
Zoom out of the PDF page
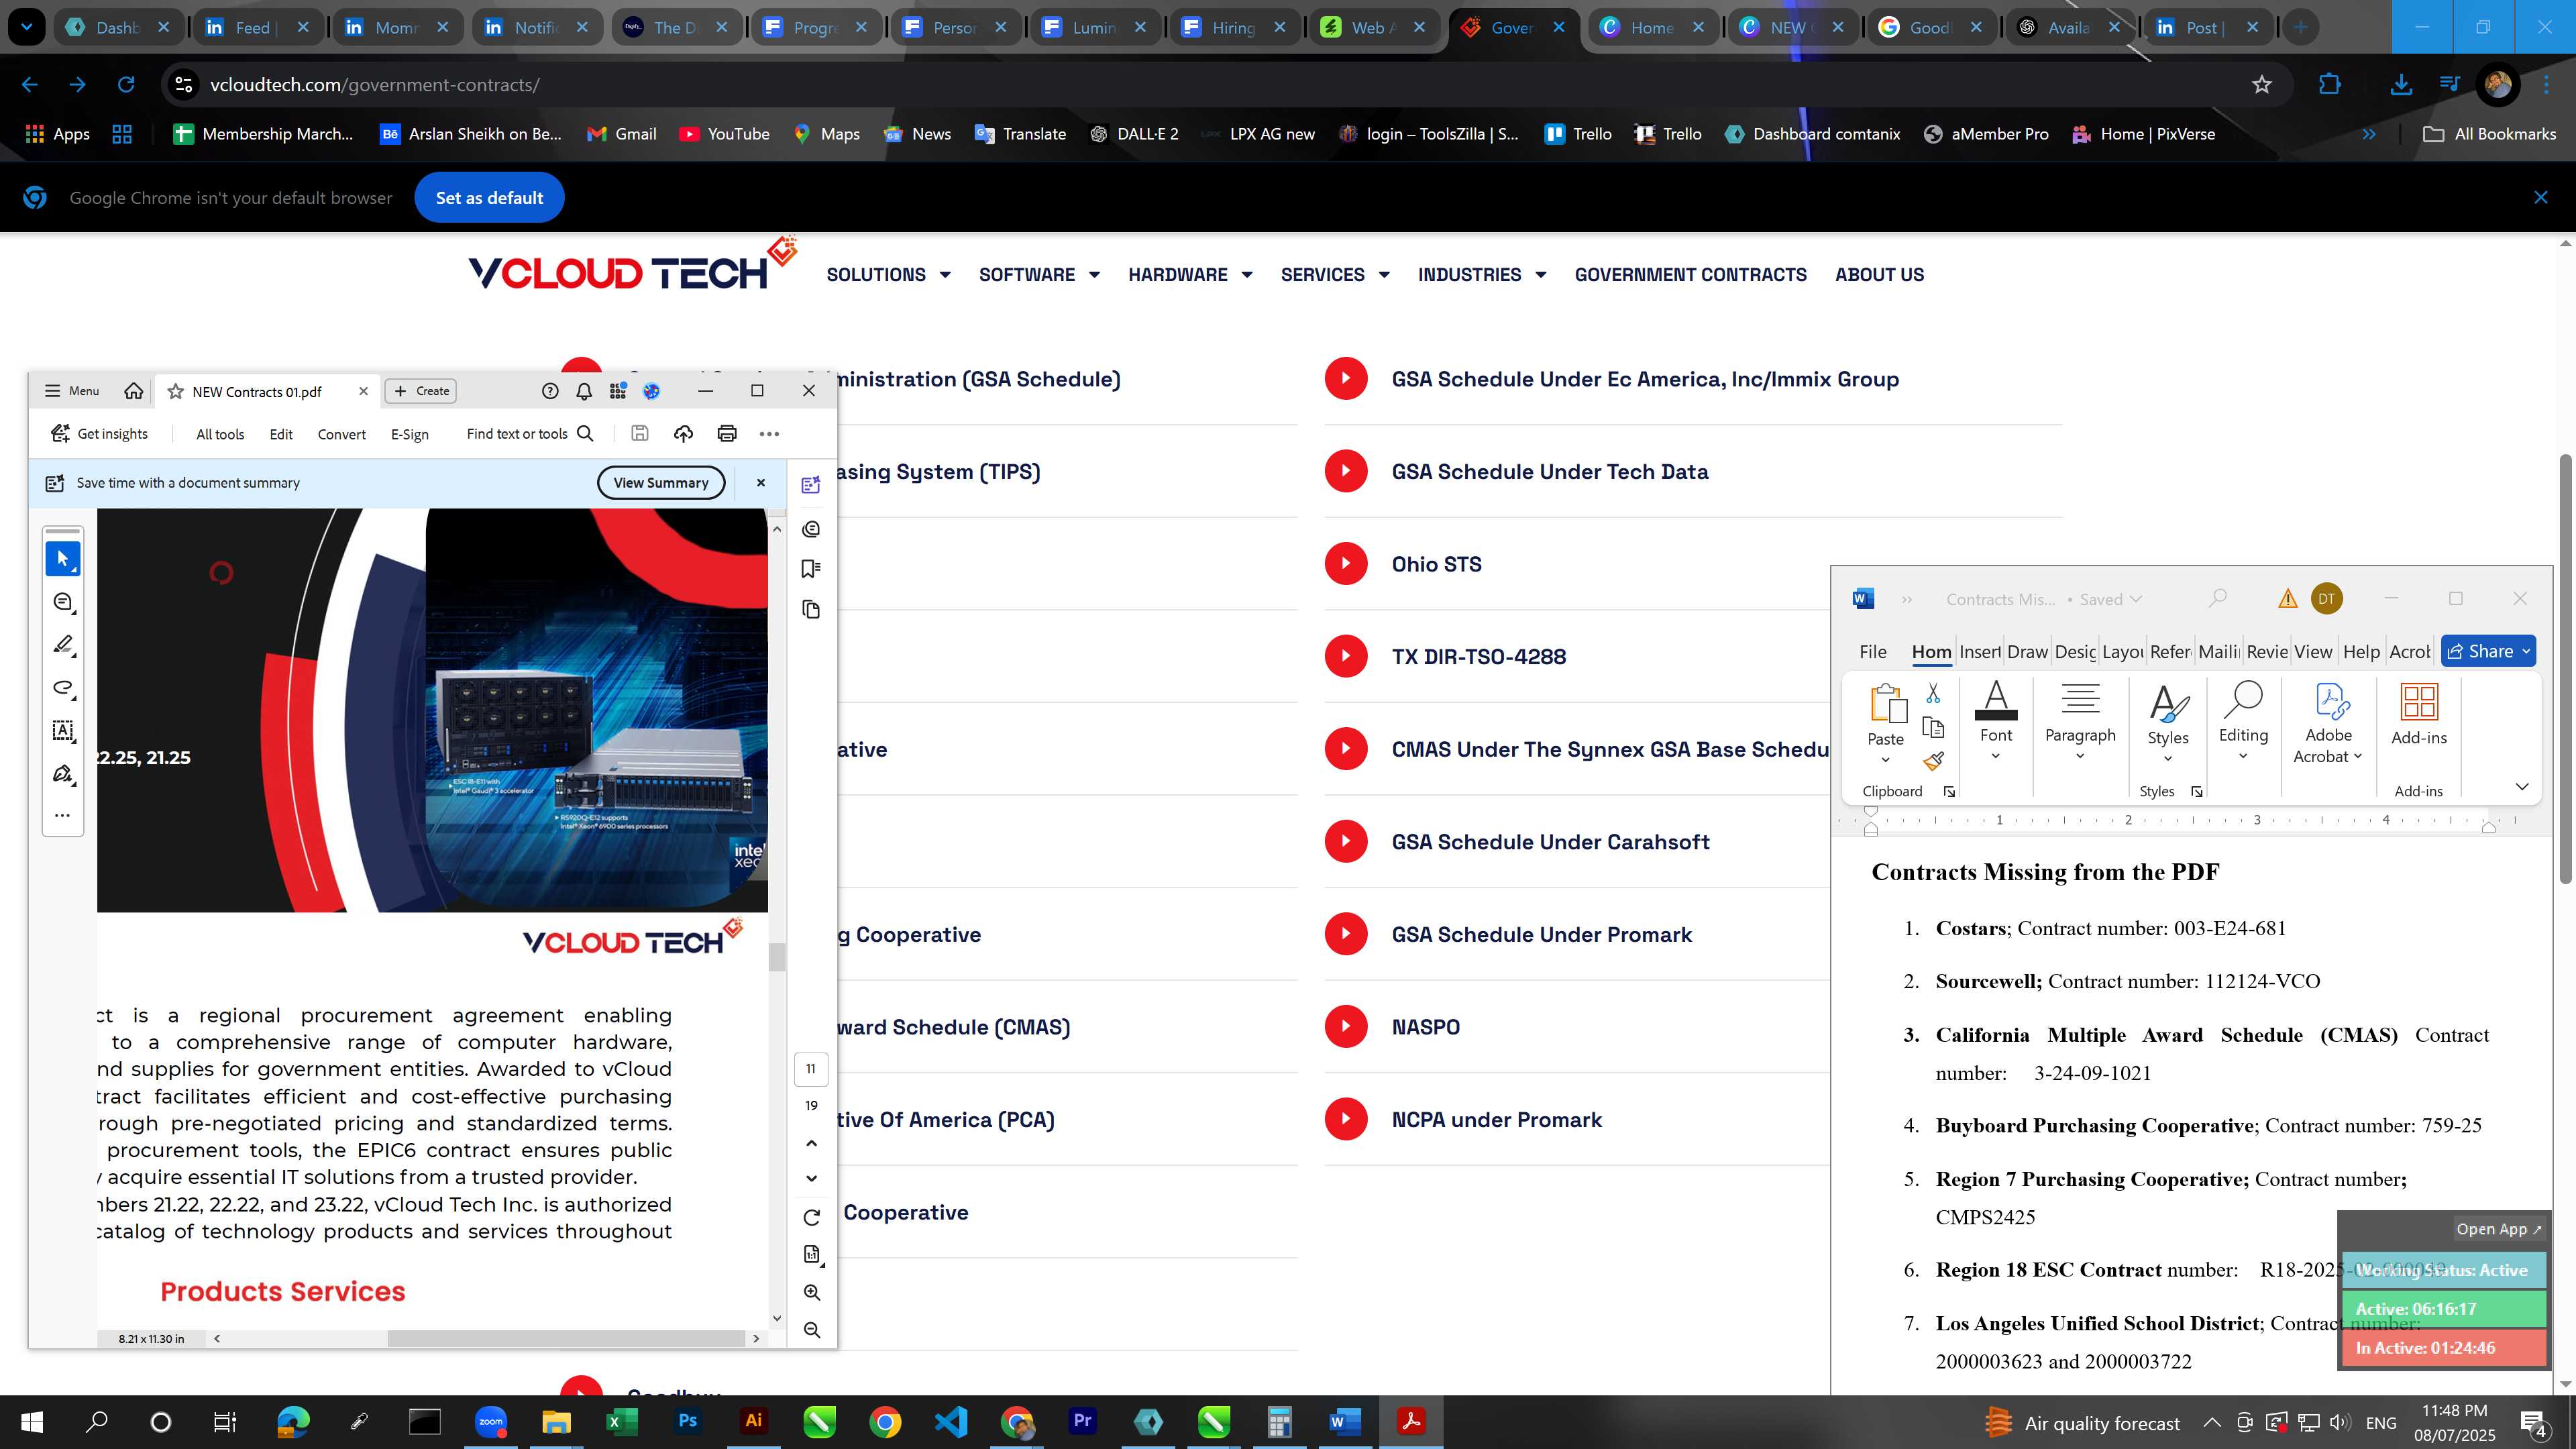pyautogui.click(x=812, y=1330)
